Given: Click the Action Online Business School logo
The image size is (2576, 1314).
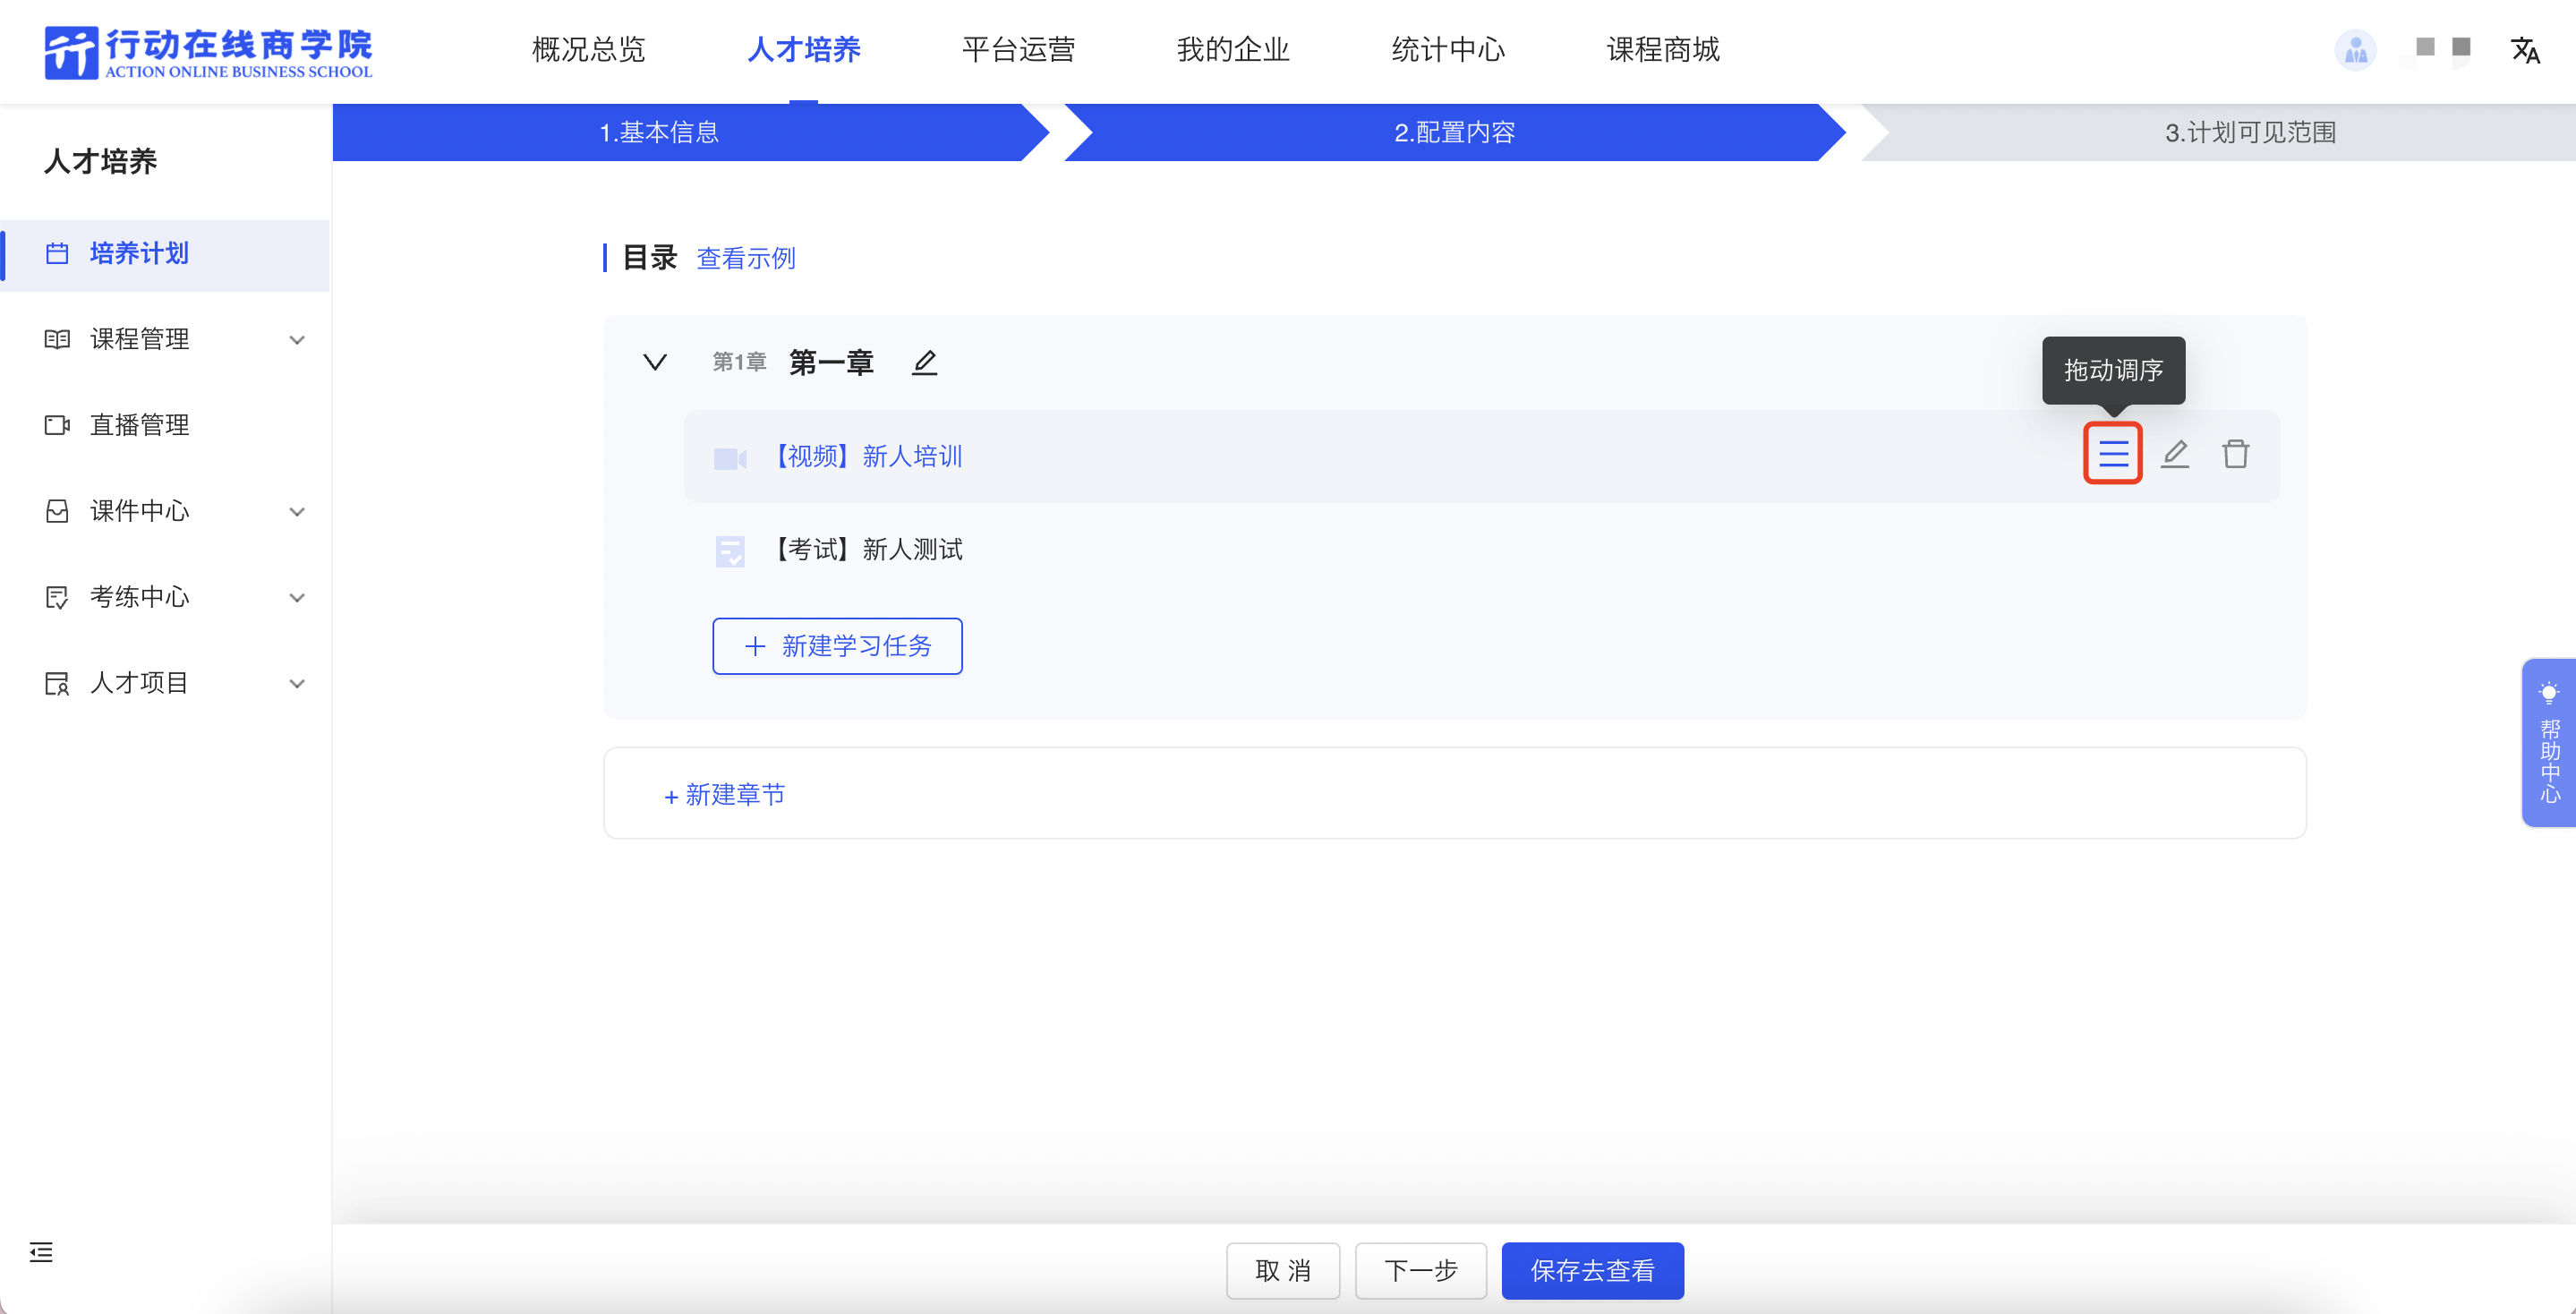Looking at the screenshot, I should [208, 52].
